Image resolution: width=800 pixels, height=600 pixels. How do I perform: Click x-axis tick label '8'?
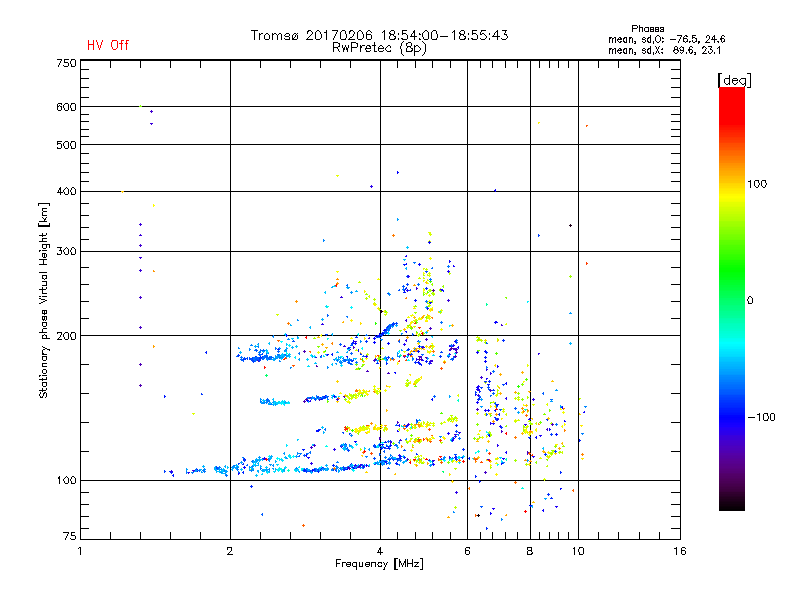pos(530,551)
